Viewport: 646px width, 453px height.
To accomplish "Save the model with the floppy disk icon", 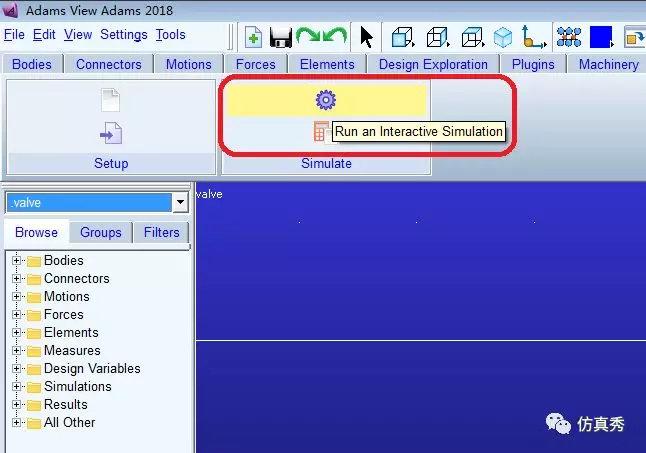I will (281, 37).
